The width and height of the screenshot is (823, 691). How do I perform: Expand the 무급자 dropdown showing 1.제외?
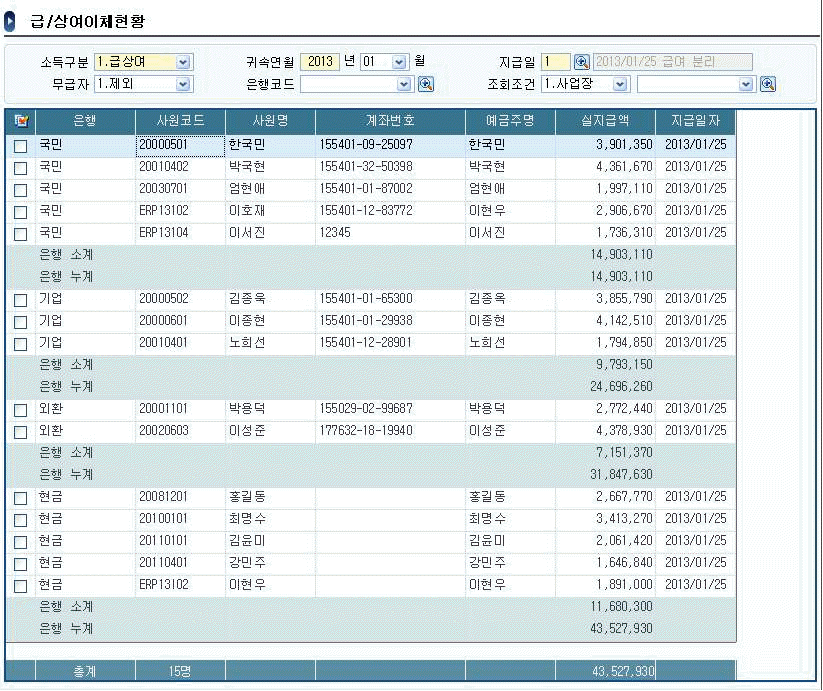click(x=183, y=84)
